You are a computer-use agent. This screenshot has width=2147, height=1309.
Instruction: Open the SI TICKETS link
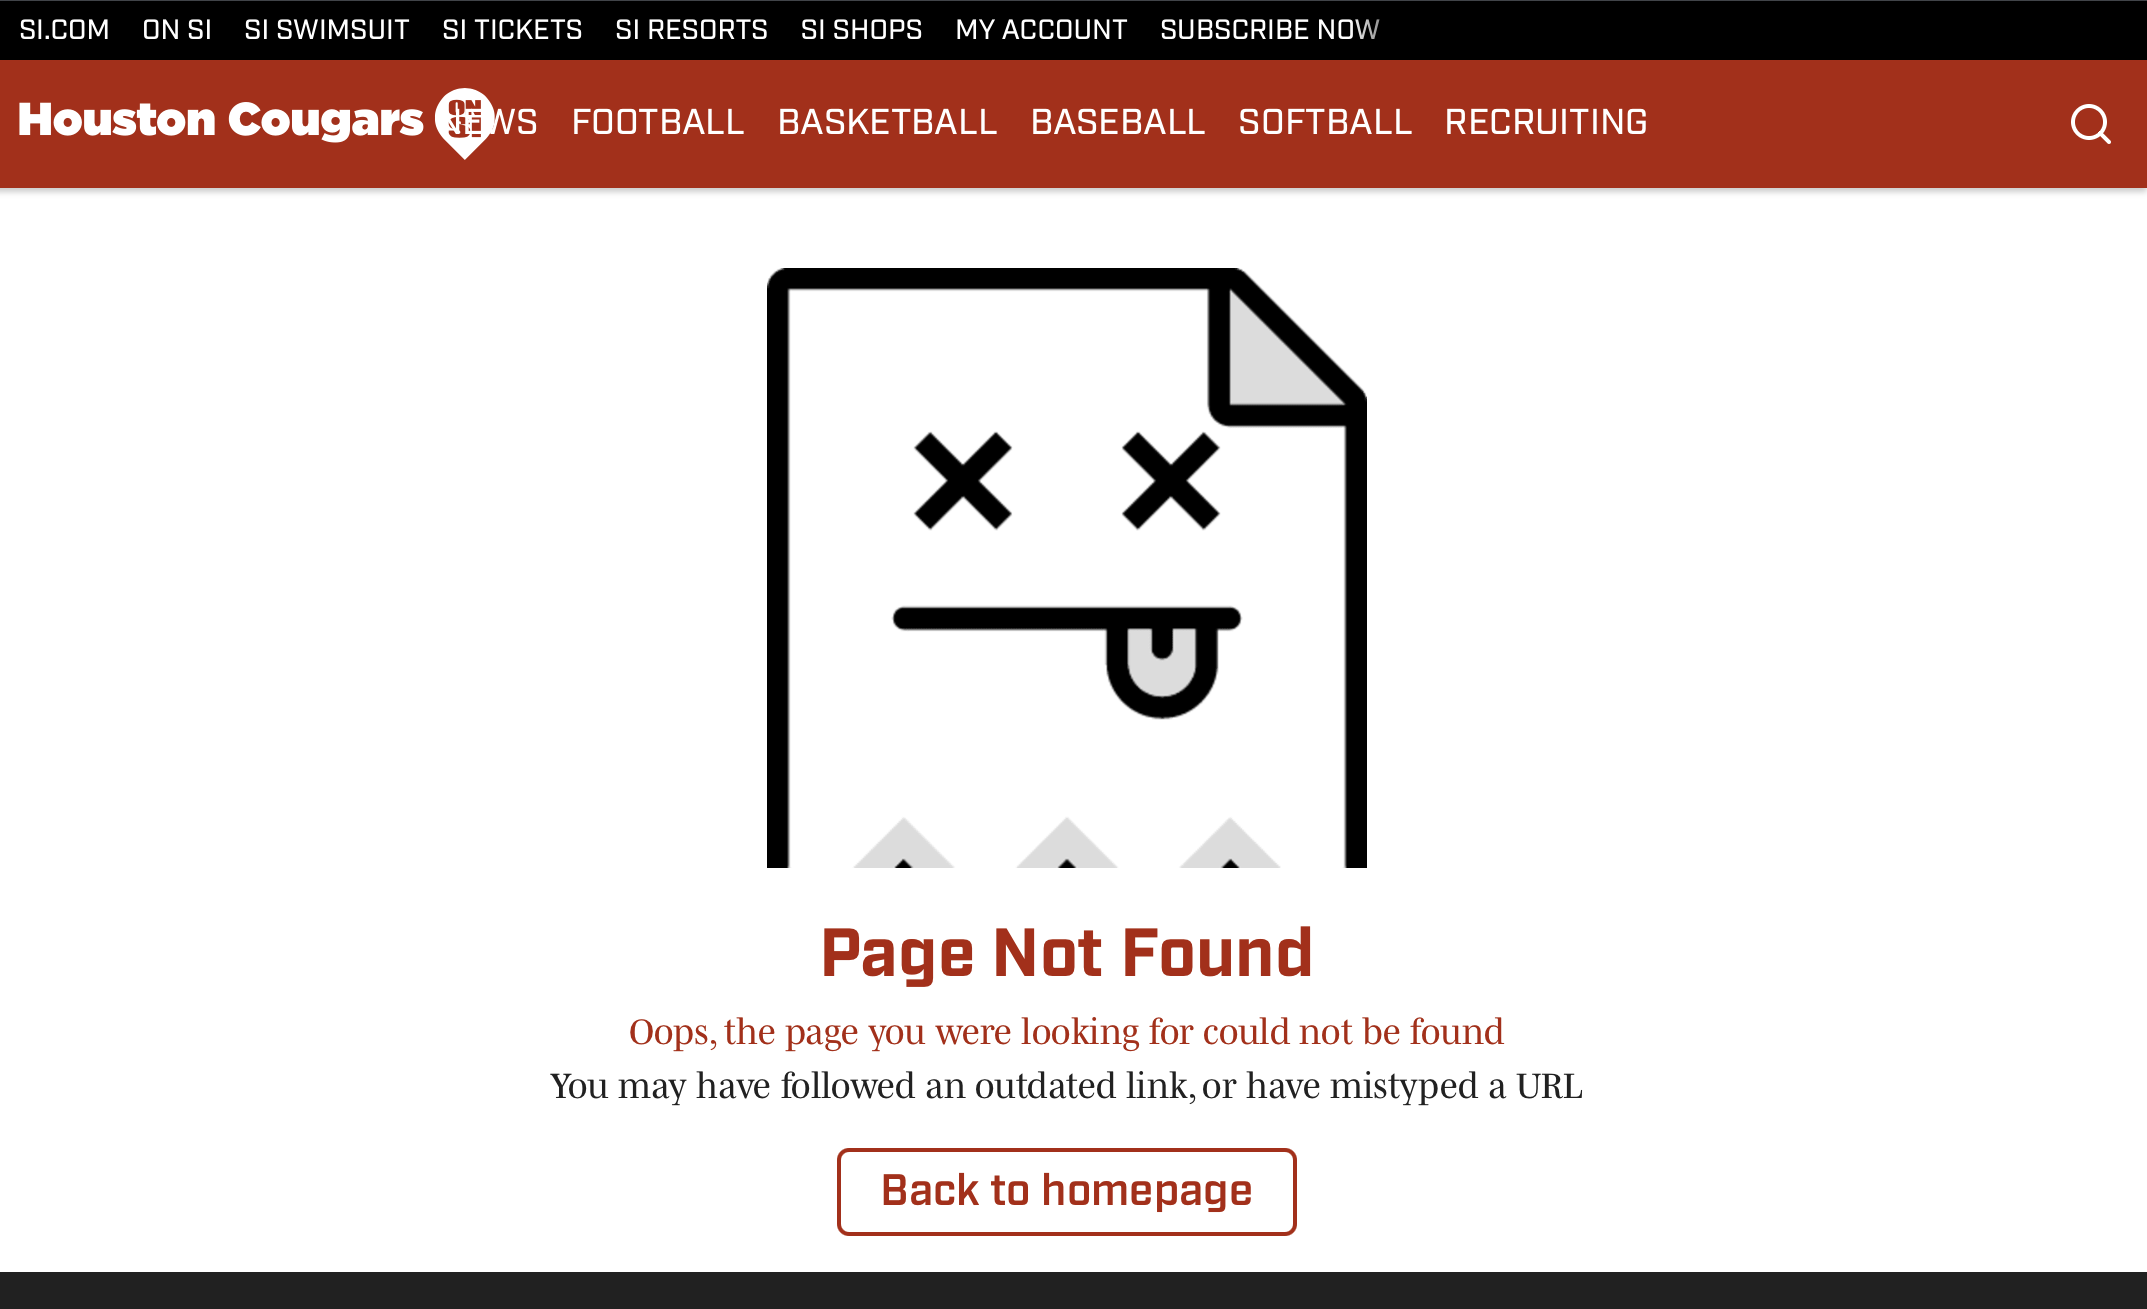pyautogui.click(x=512, y=30)
